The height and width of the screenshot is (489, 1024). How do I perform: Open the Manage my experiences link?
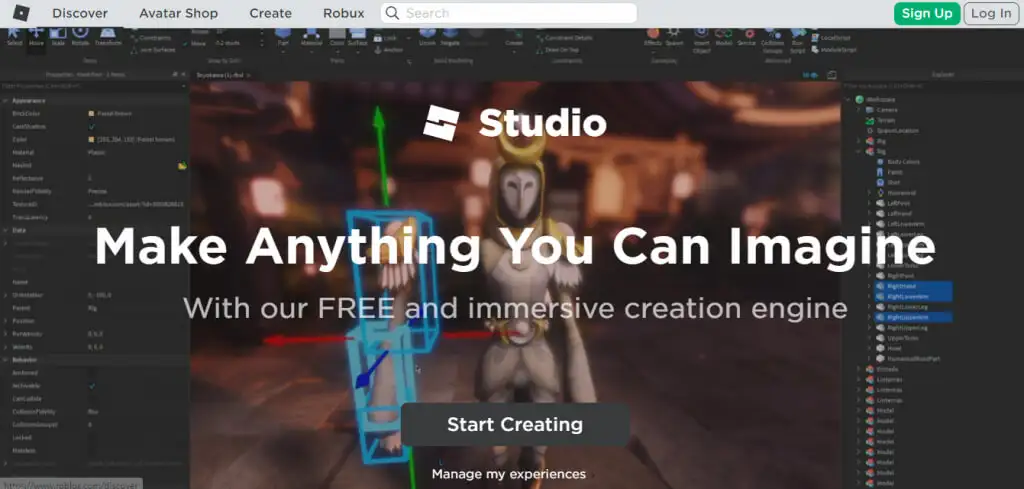pos(508,474)
